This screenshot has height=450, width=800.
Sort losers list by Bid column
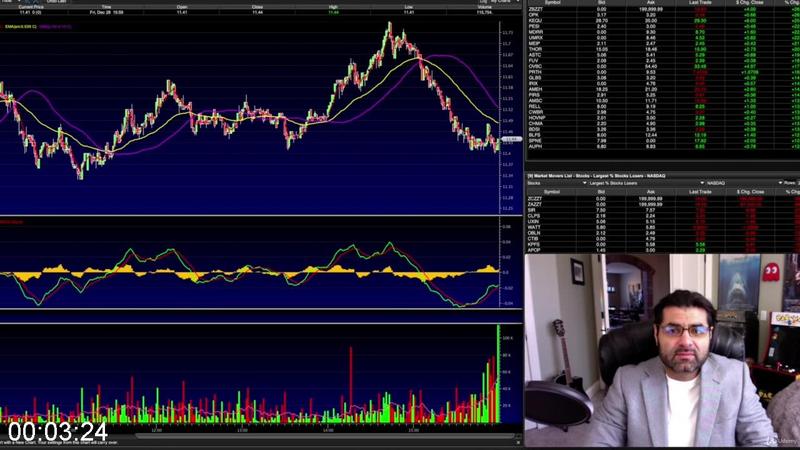[602, 192]
